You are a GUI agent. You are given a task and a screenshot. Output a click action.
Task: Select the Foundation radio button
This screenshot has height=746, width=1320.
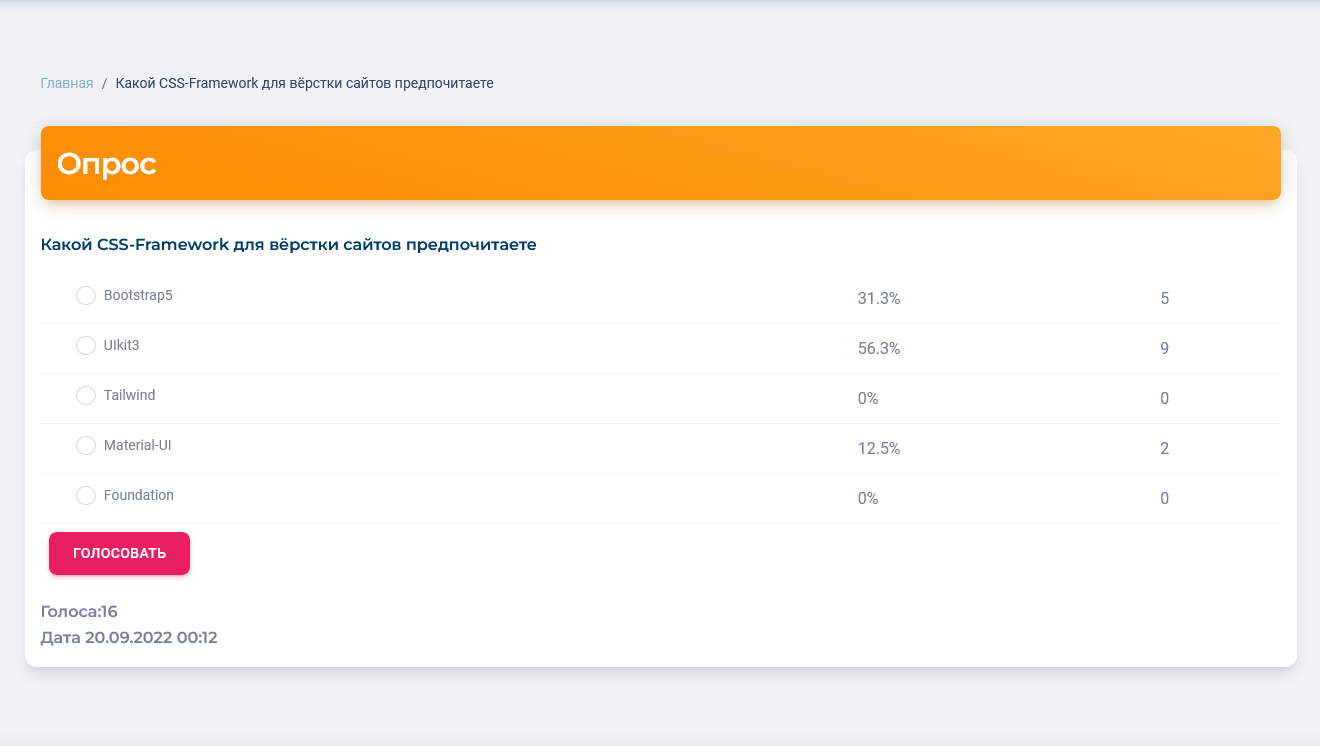86,496
